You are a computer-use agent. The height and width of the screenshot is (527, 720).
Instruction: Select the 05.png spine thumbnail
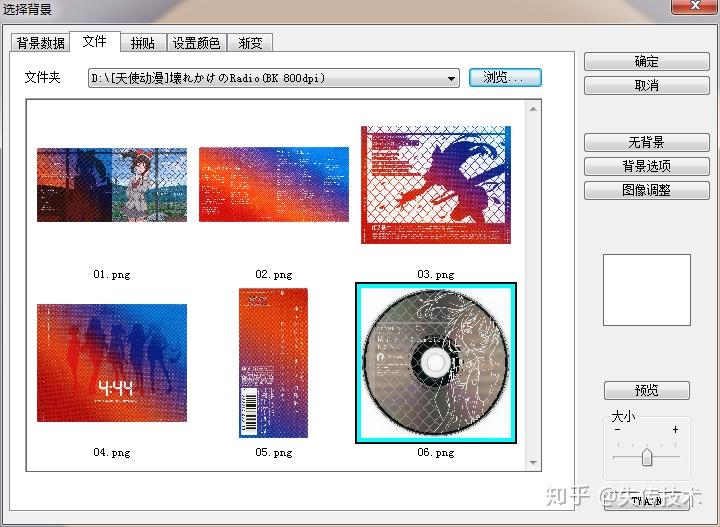point(274,363)
